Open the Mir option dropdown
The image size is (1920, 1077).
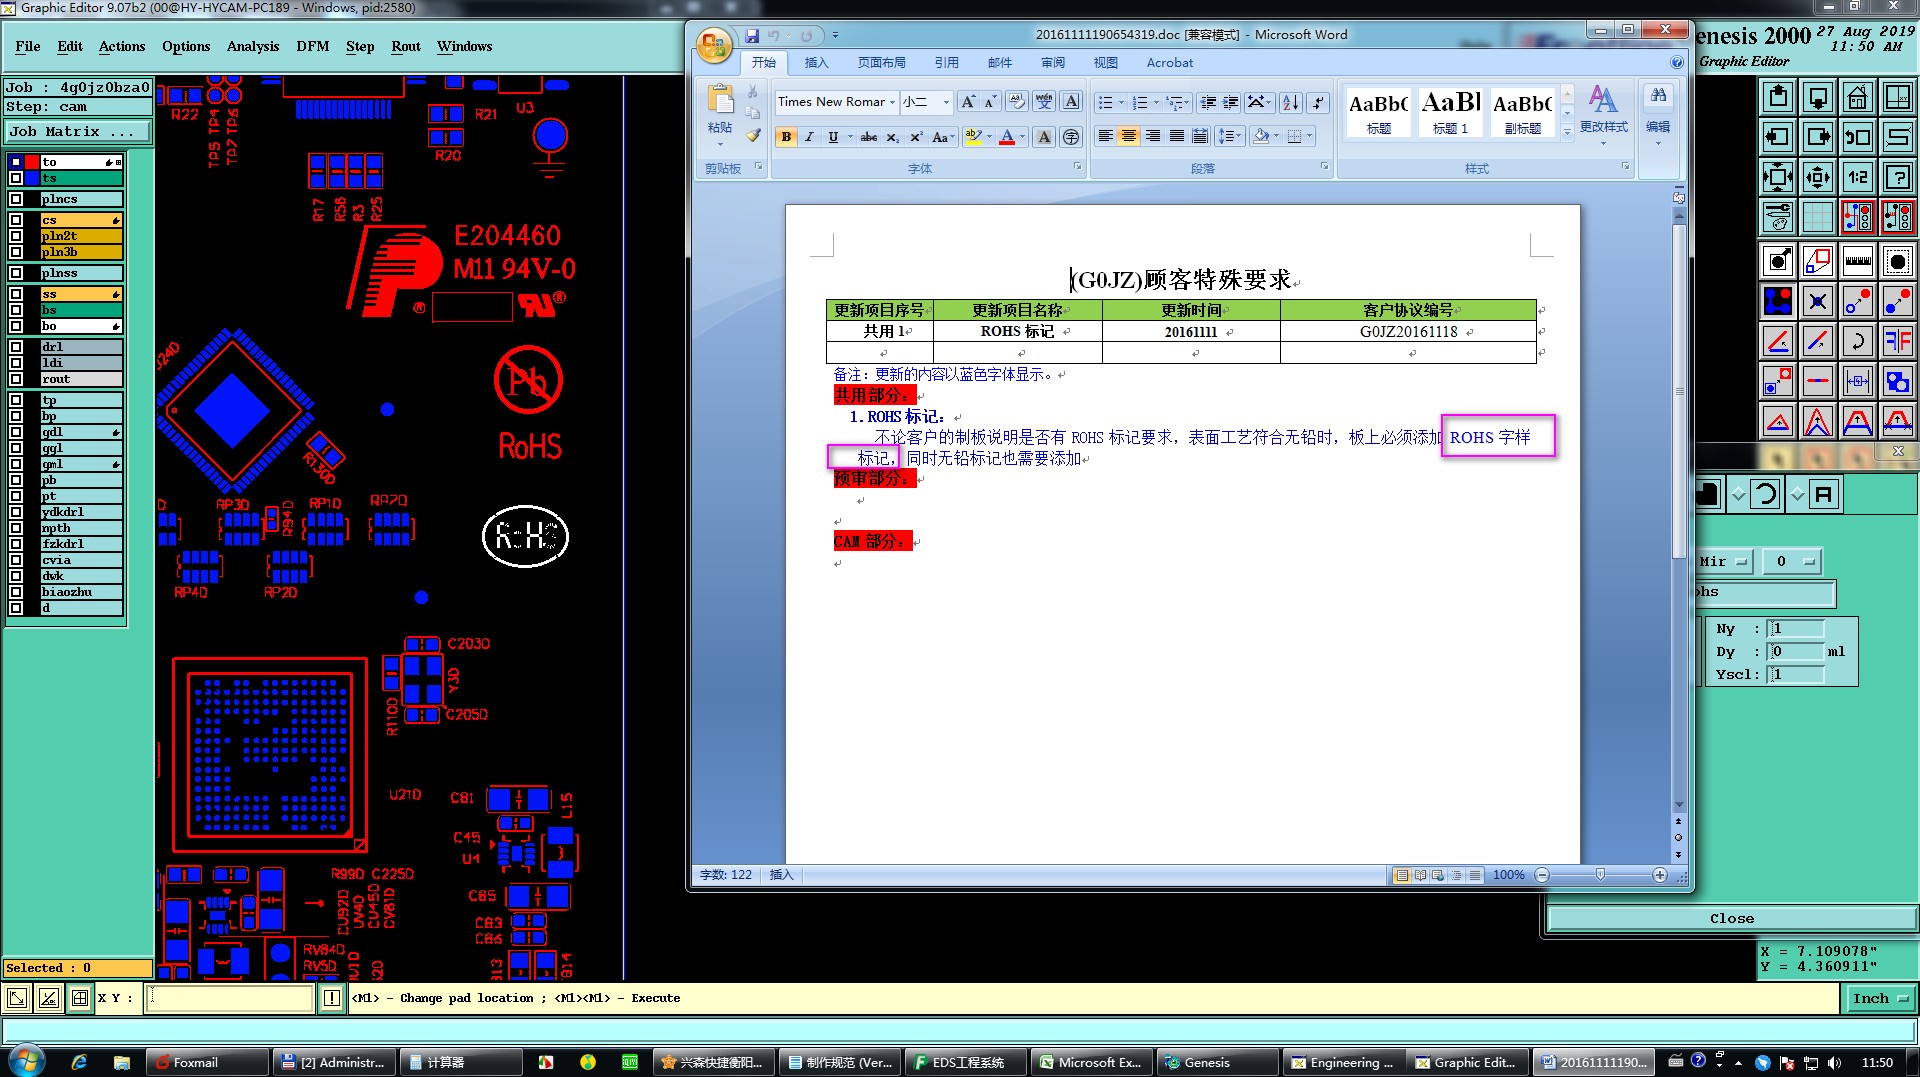1724,562
